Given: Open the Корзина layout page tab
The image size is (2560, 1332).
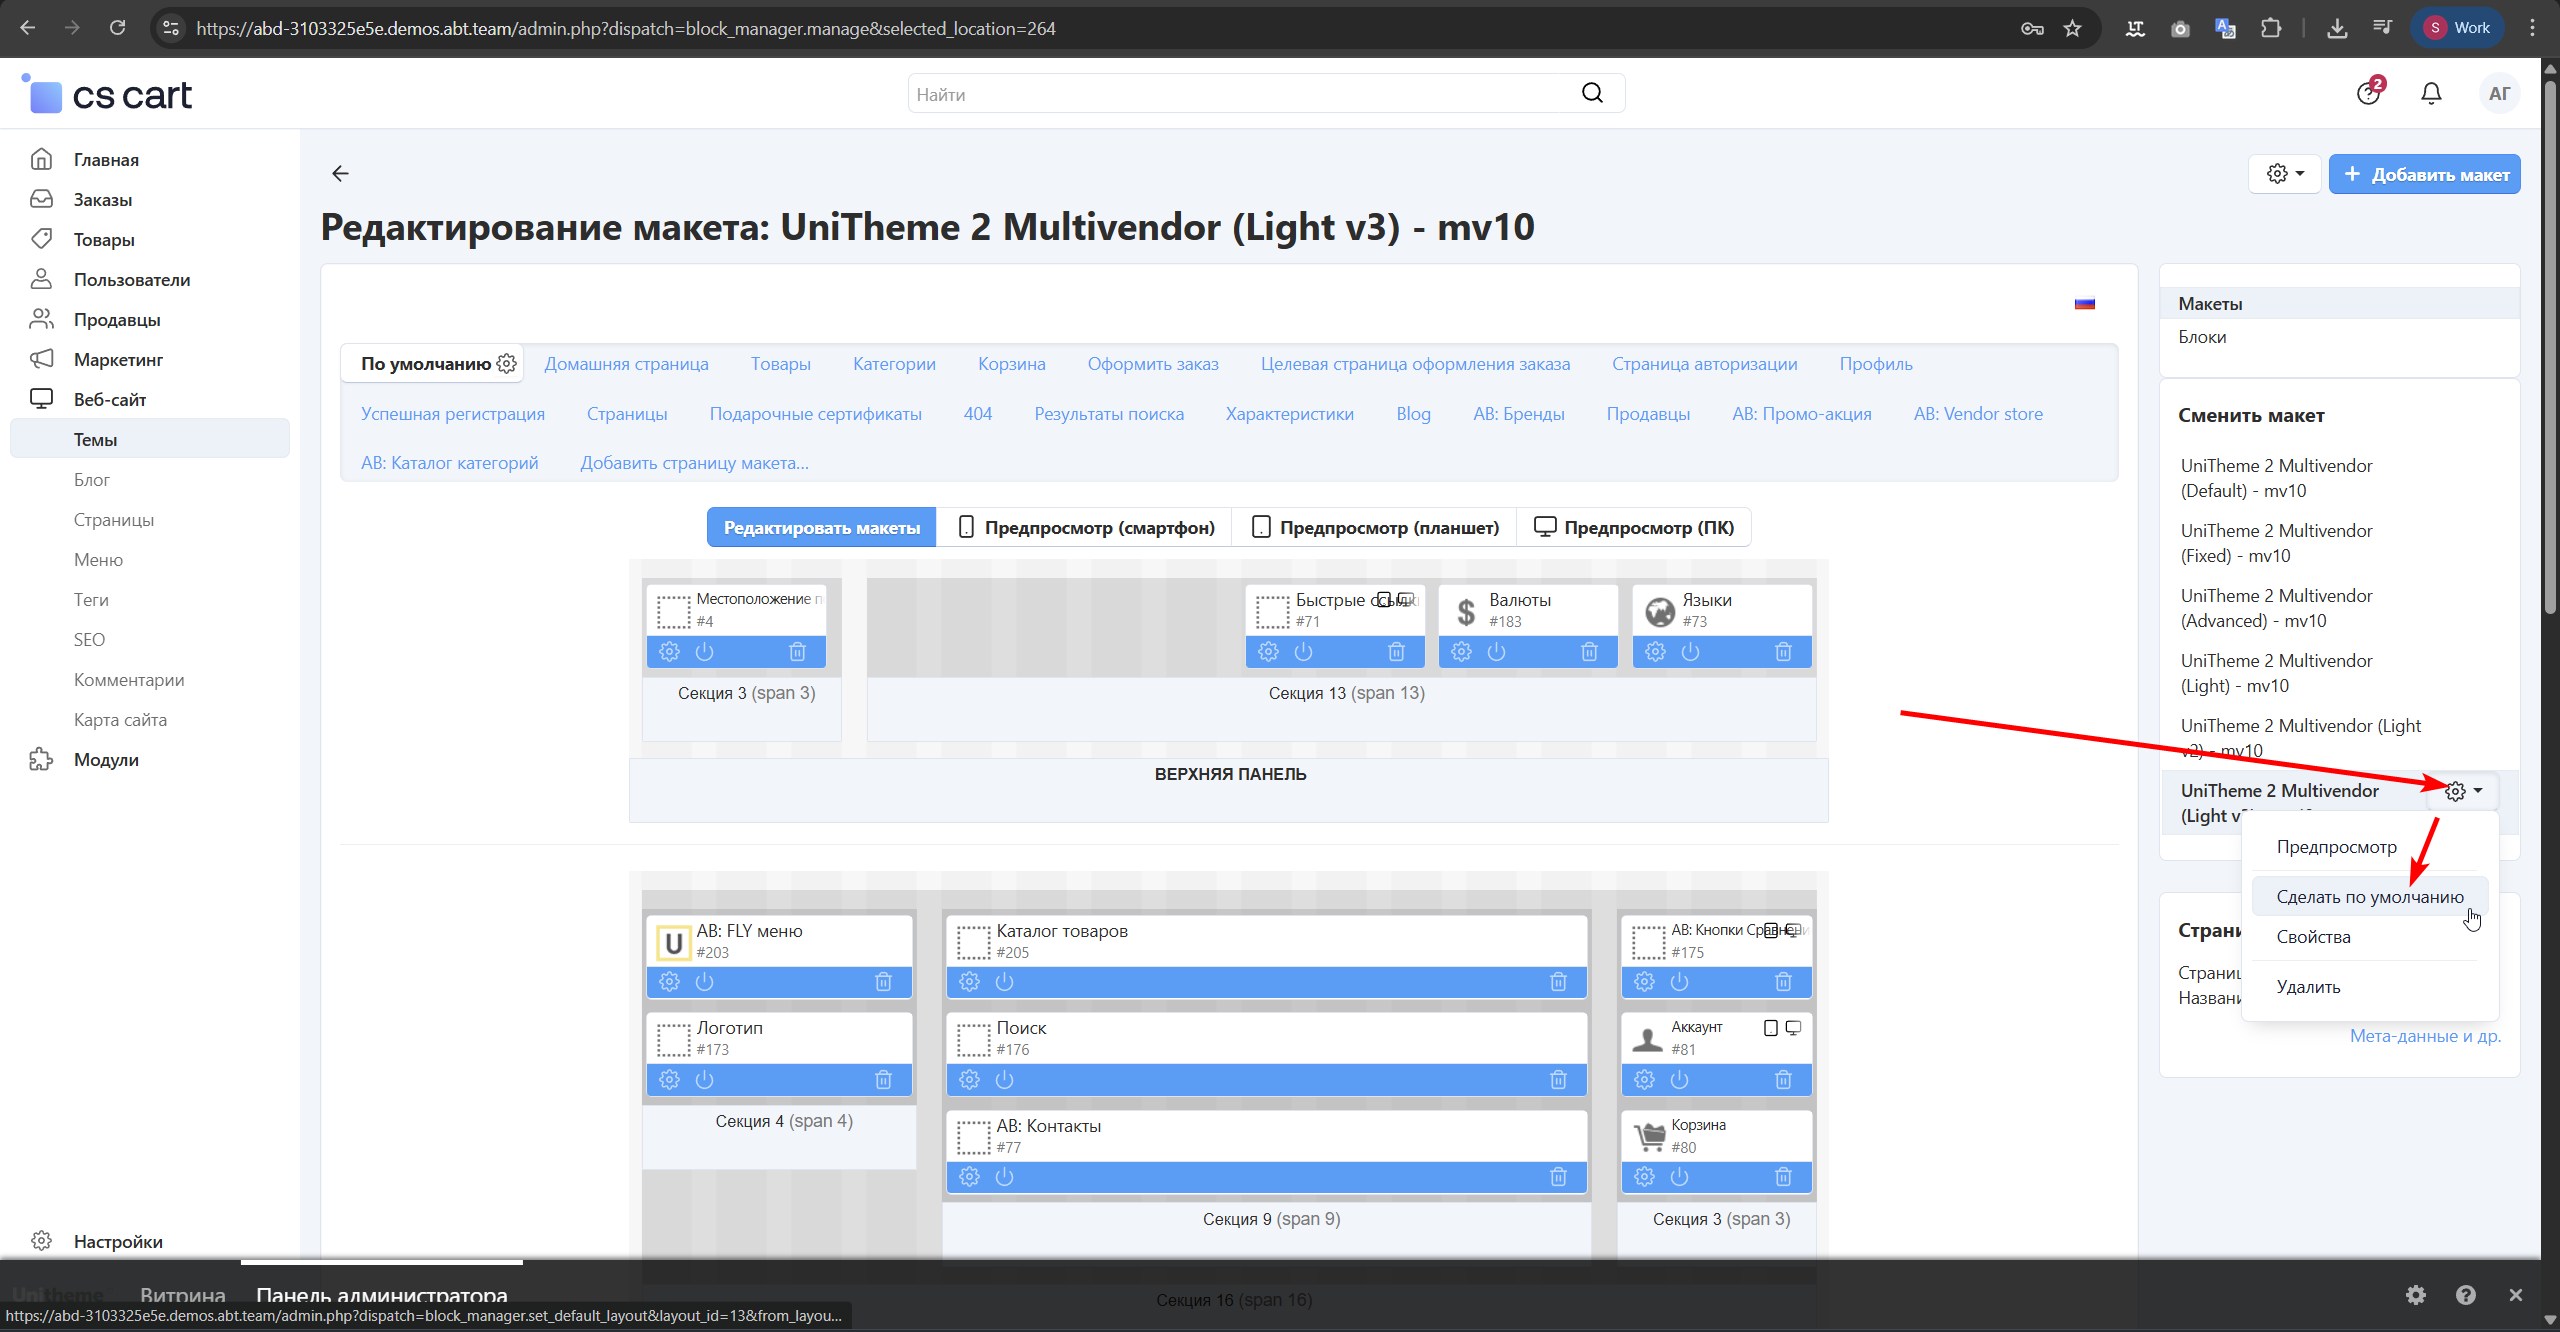Looking at the screenshot, I should pyautogui.click(x=1011, y=364).
